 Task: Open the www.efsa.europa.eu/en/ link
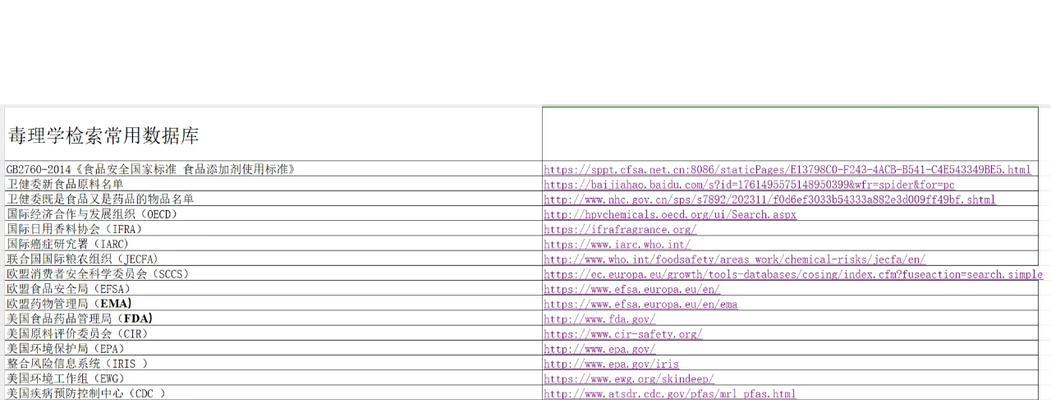pos(632,289)
